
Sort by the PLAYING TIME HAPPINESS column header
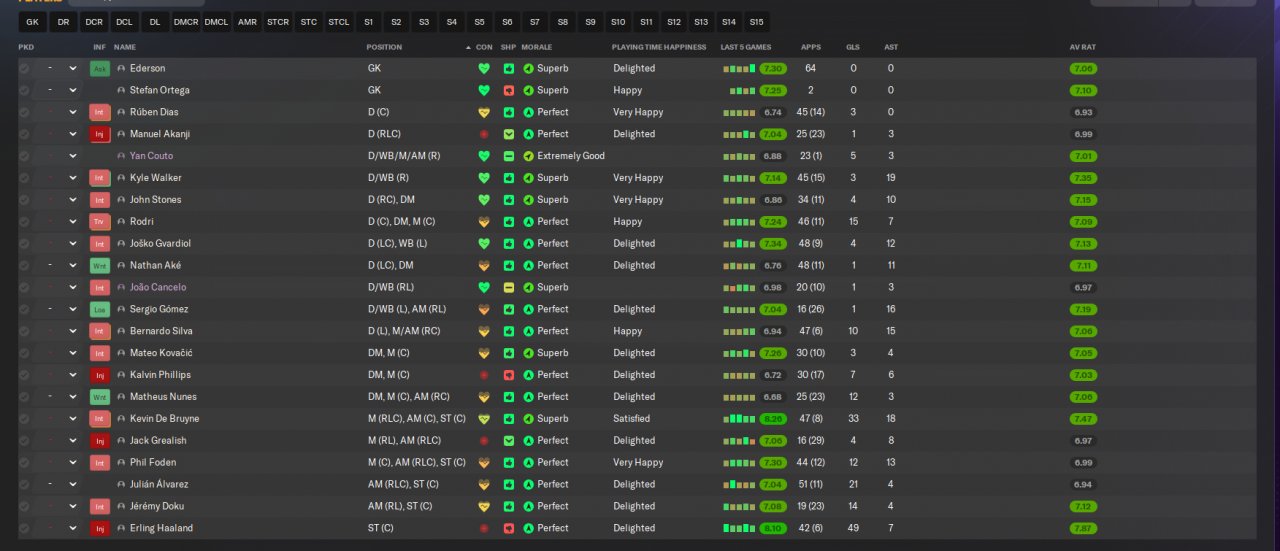tap(659, 47)
